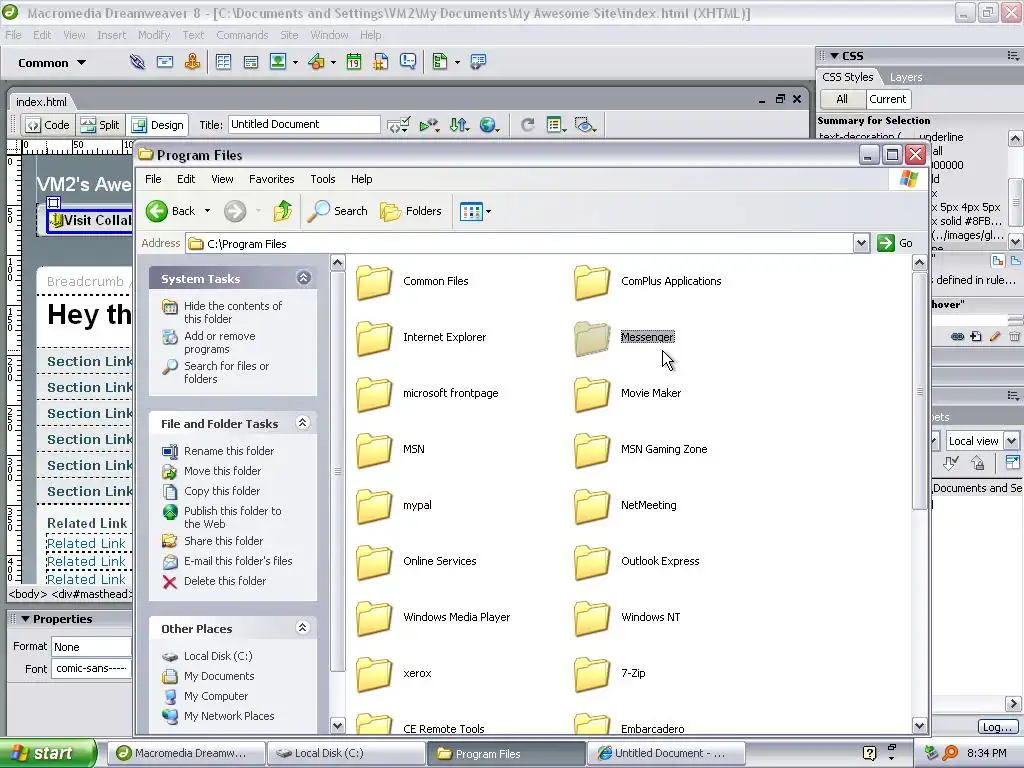Open Search in Explorer toolbar

point(337,211)
